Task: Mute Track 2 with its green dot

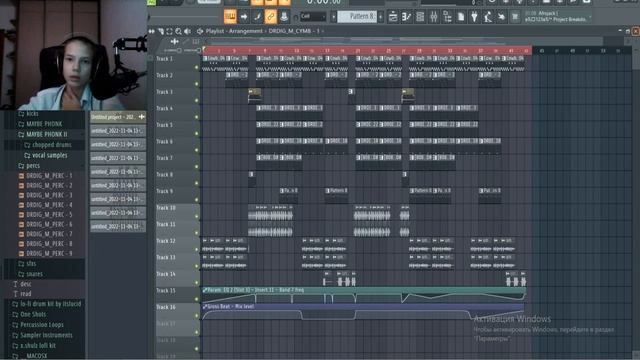Action: click(x=197, y=84)
